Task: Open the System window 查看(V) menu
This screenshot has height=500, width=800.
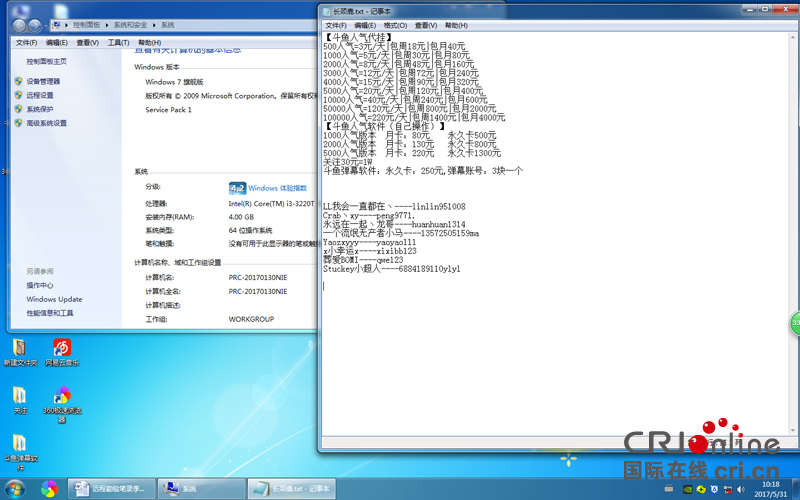Action: [87, 42]
